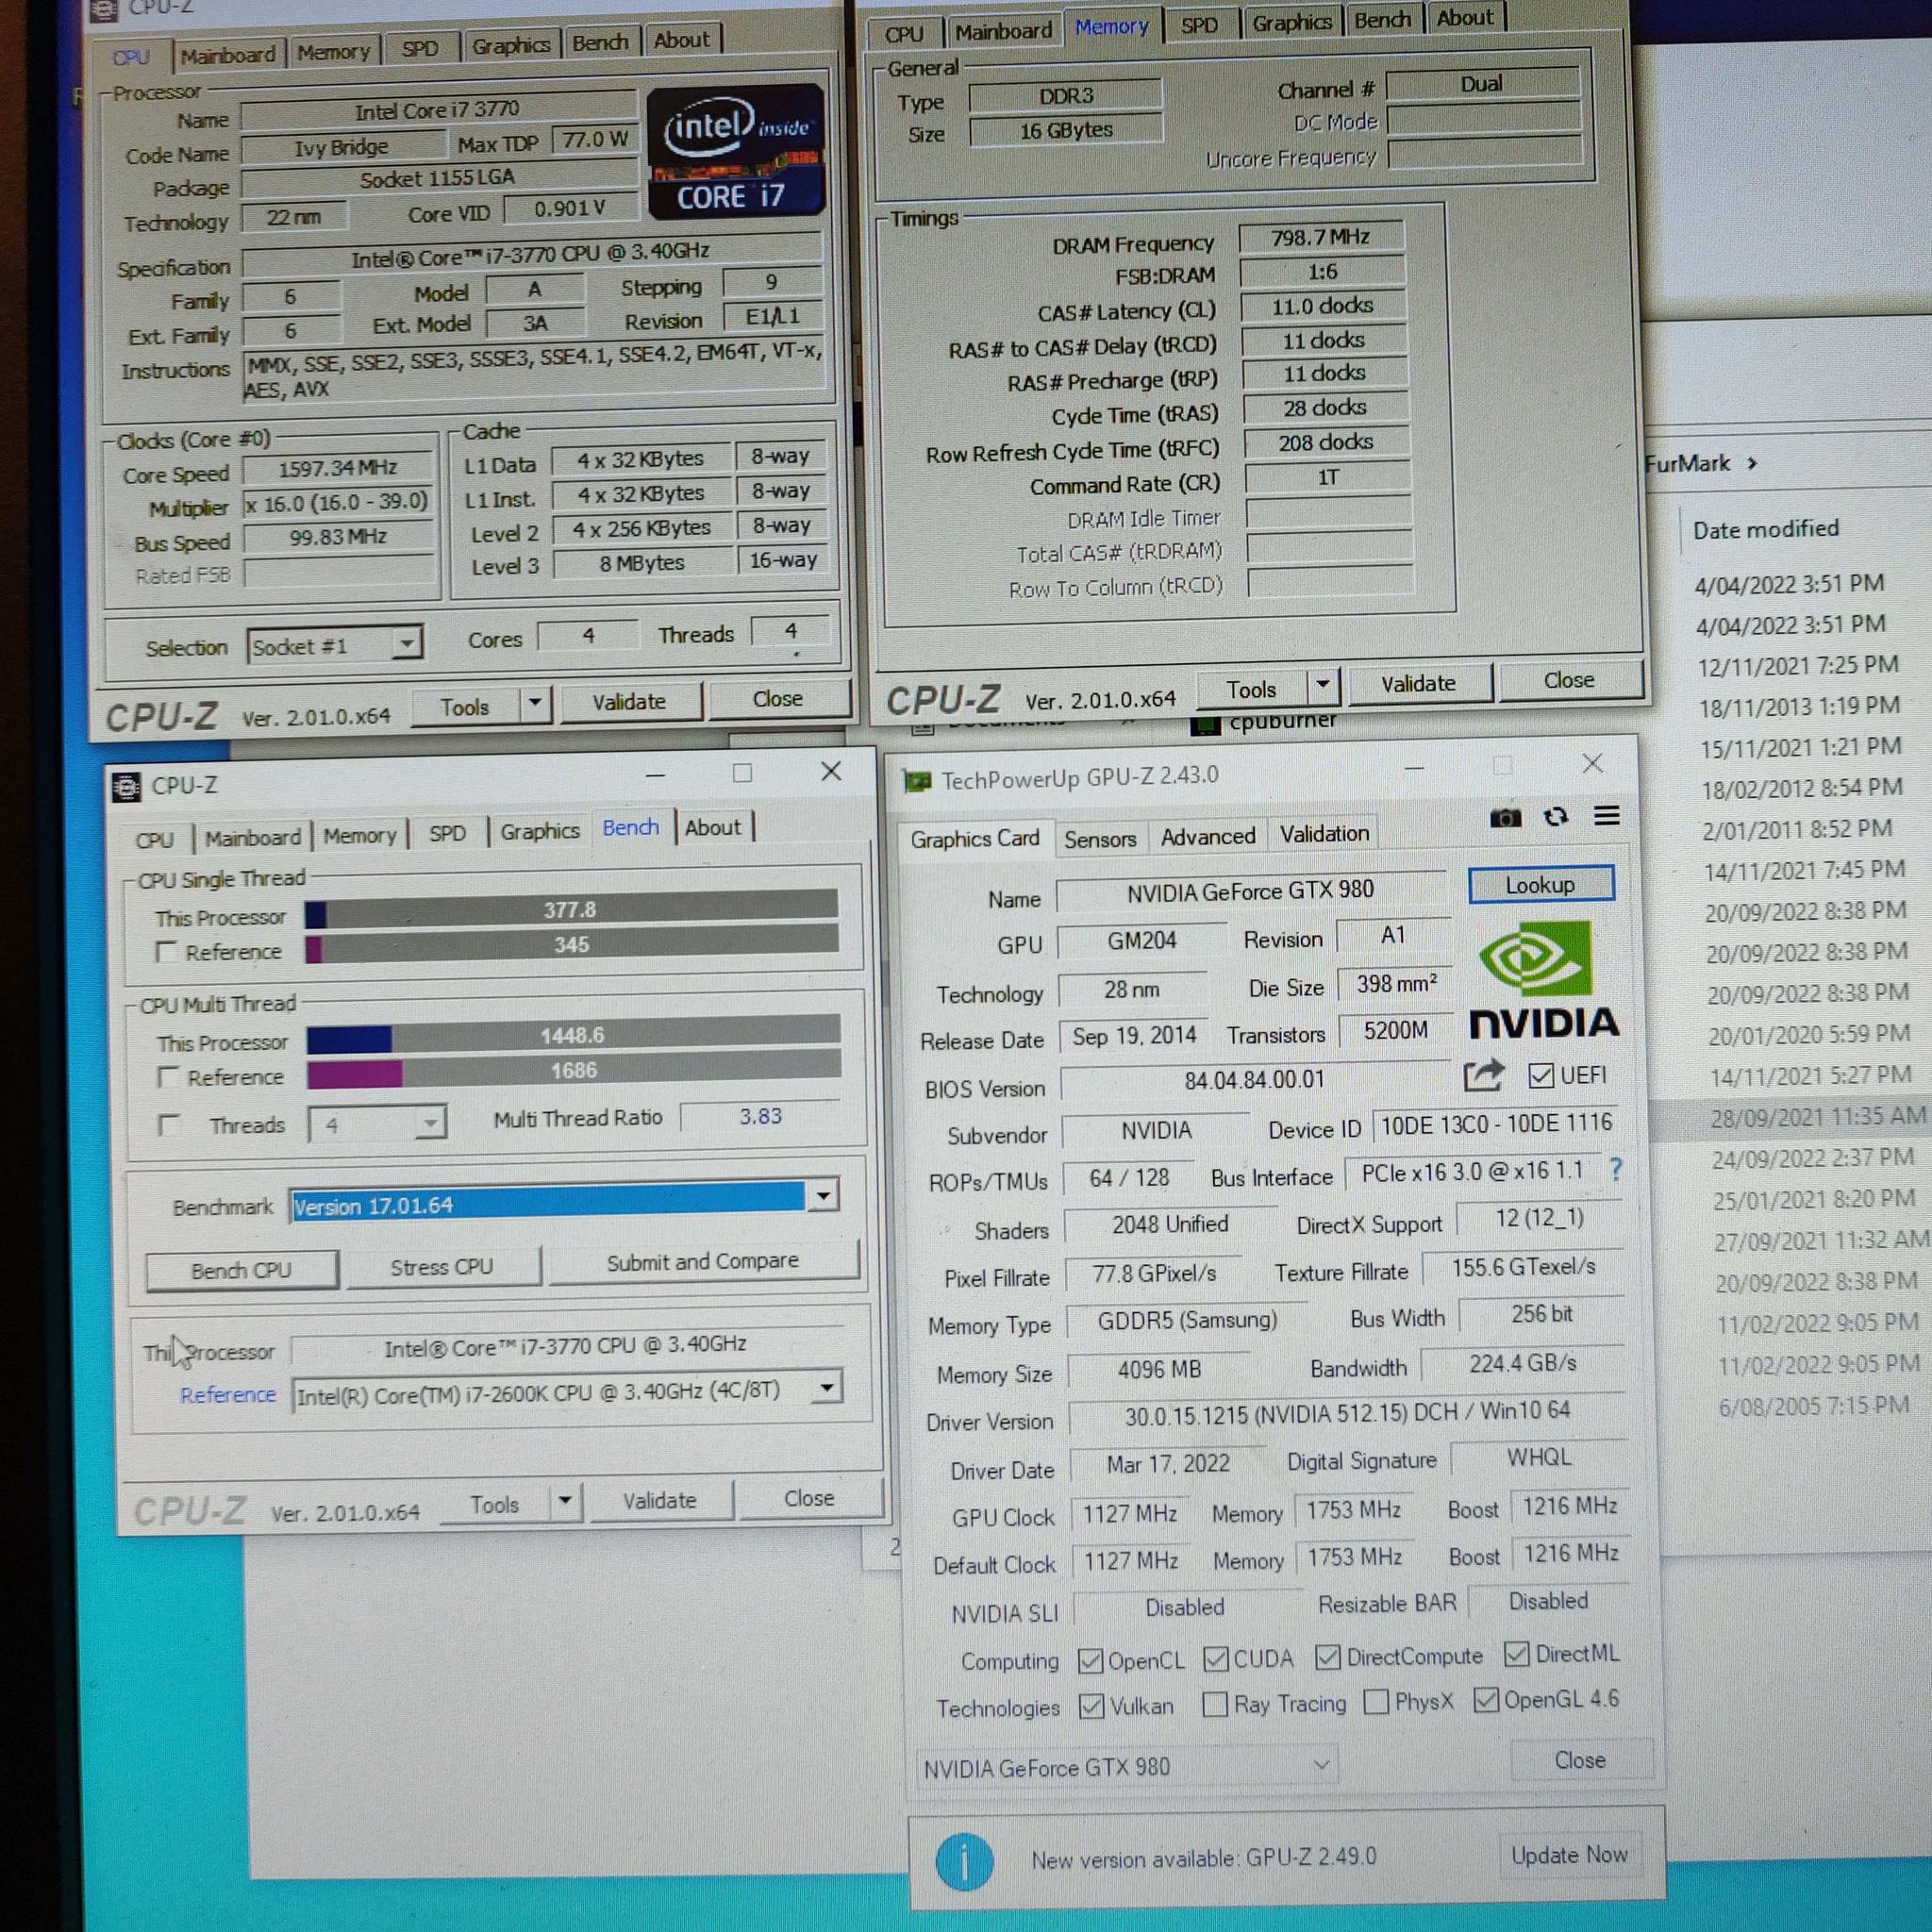Click the Date modified column header
The image size is (1932, 1932).
[x=1765, y=529]
